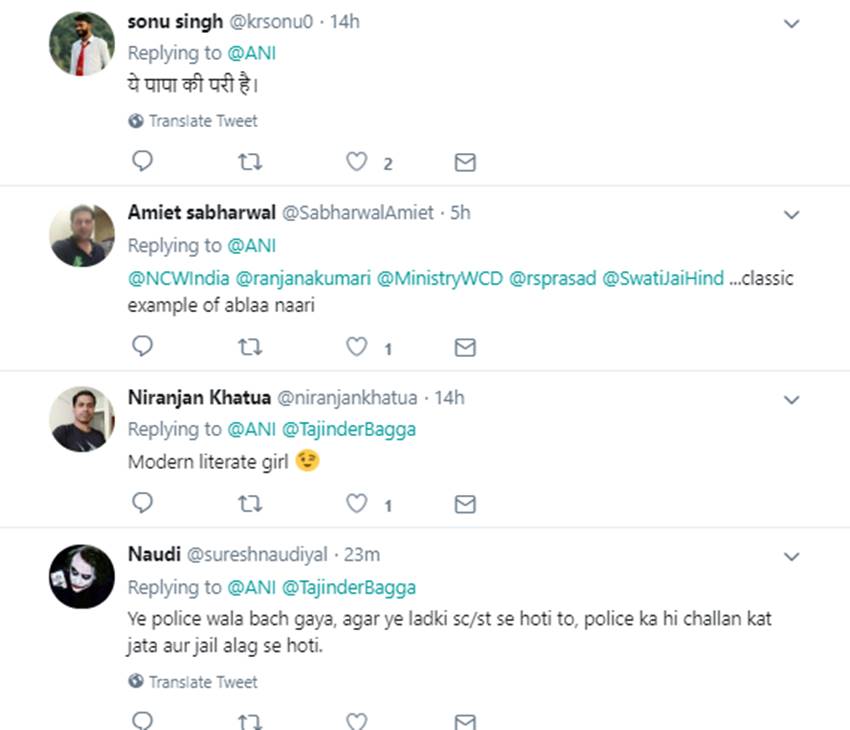The height and width of the screenshot is (730, 850).
Task: Reply to sonu singh's tweet
Action: click(x=143, y=161)
